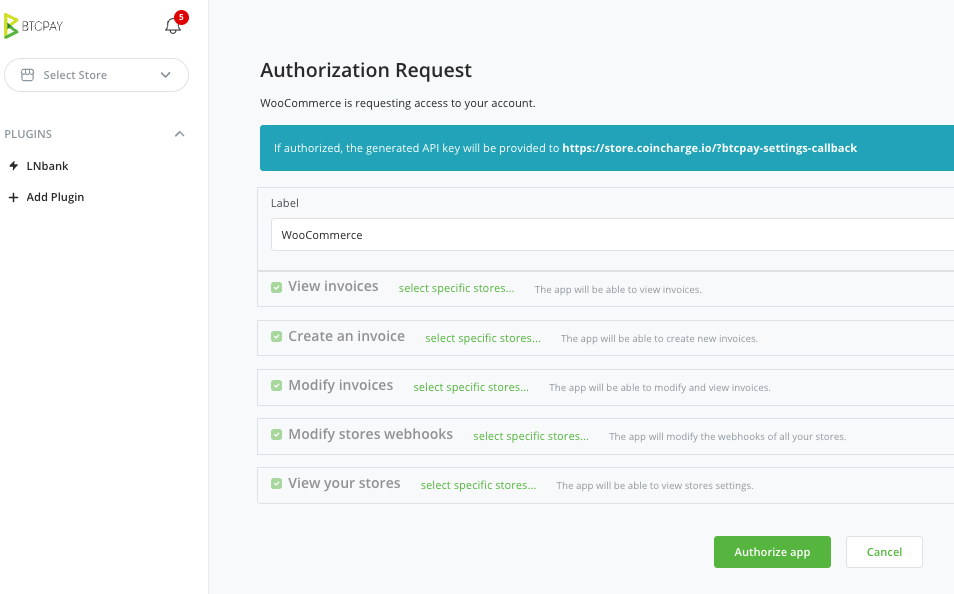Click the store icon in Select Store
Screen dimensions: 954x594
point(27,75)
